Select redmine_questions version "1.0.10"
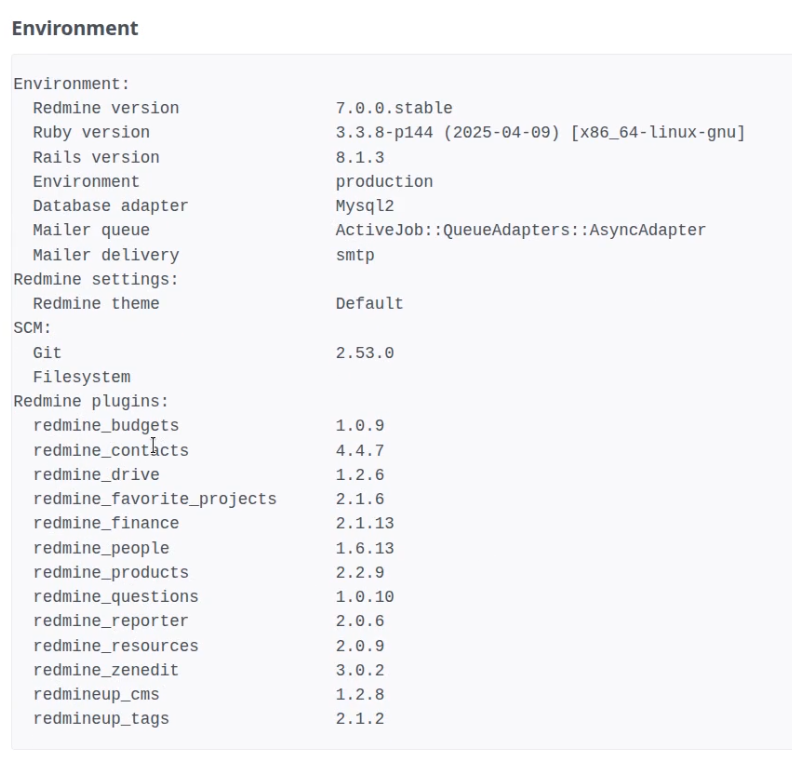792x780 pixels. click(365, 597)
